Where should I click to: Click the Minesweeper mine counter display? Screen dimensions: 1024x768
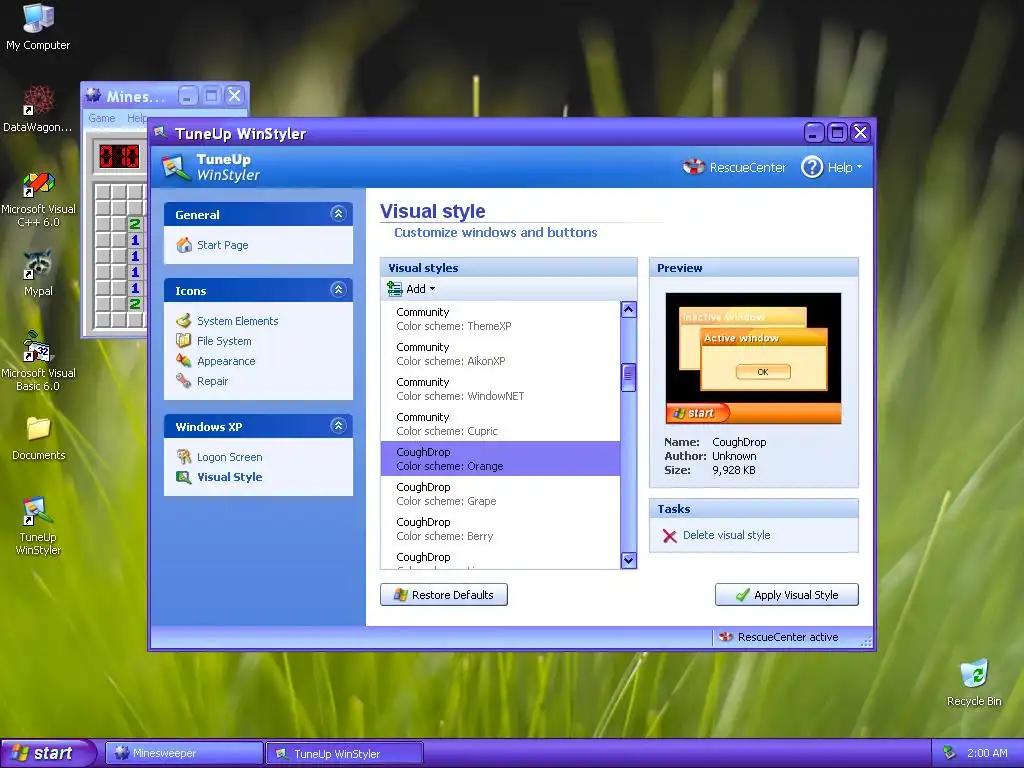119,157
